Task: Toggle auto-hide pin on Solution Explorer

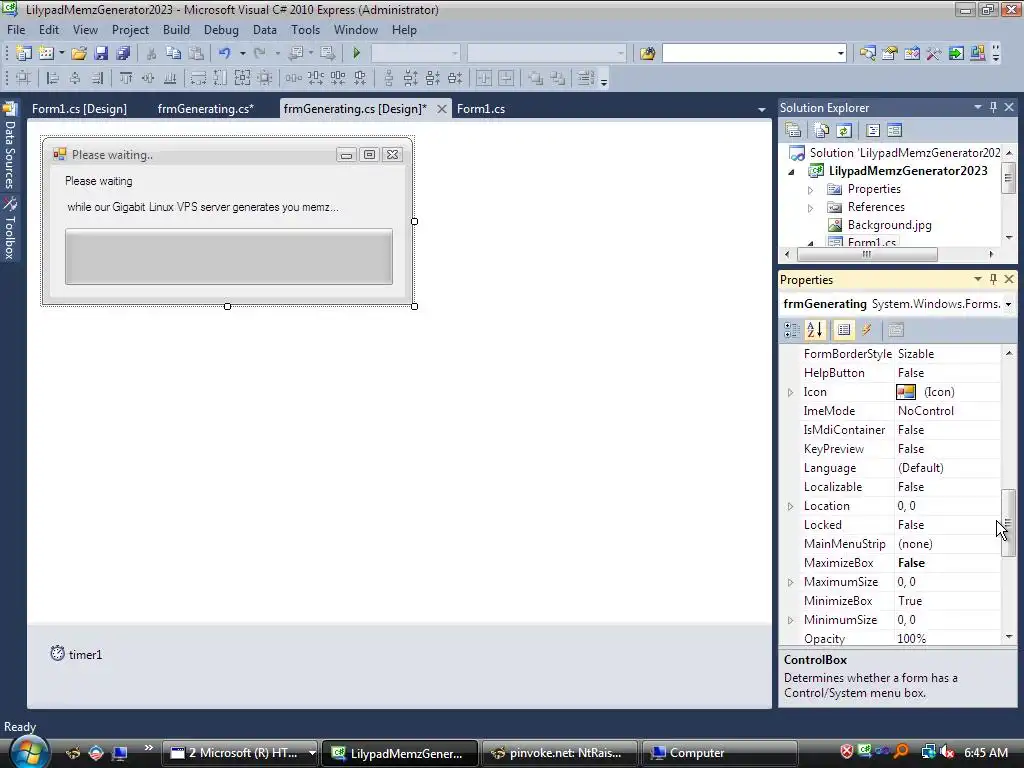Action: tap(993, 107)
